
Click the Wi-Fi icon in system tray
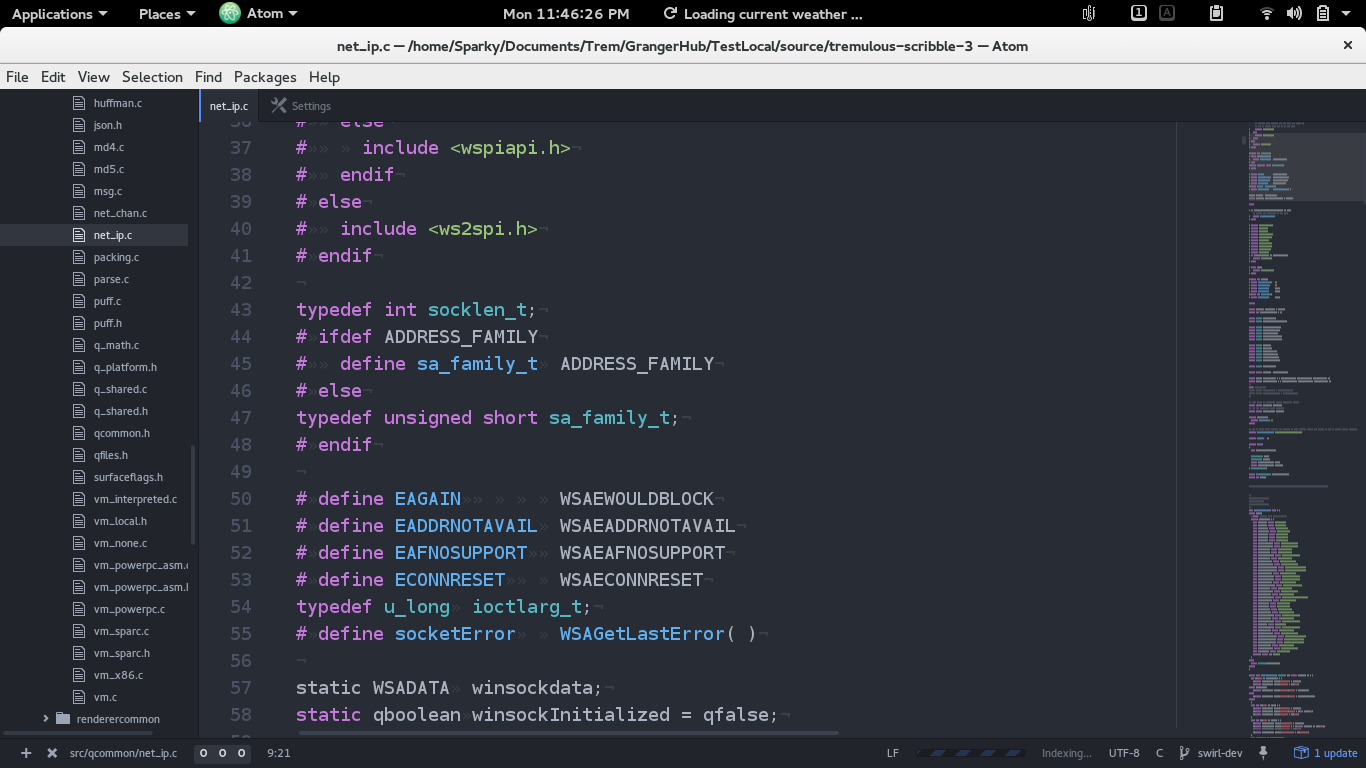click(1267, 14)
